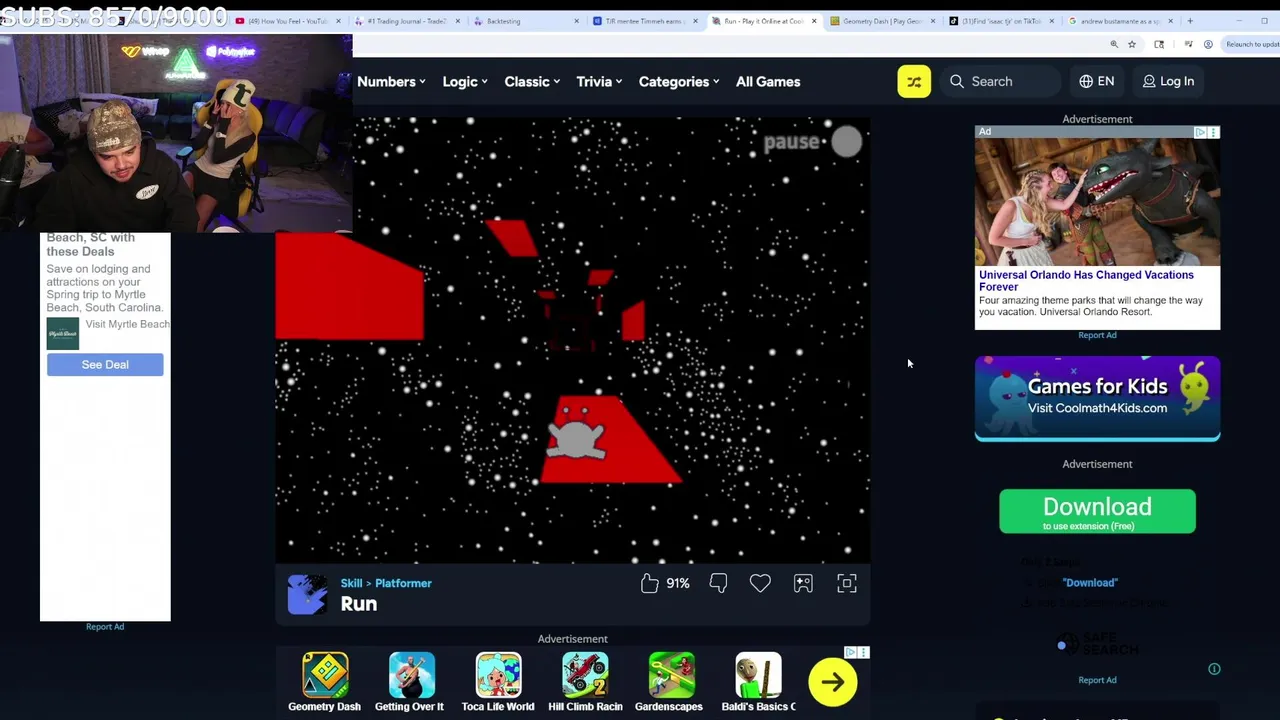Click the Run game category icon
Viewport: 1280px width, 720px height.
click(307, 594)
